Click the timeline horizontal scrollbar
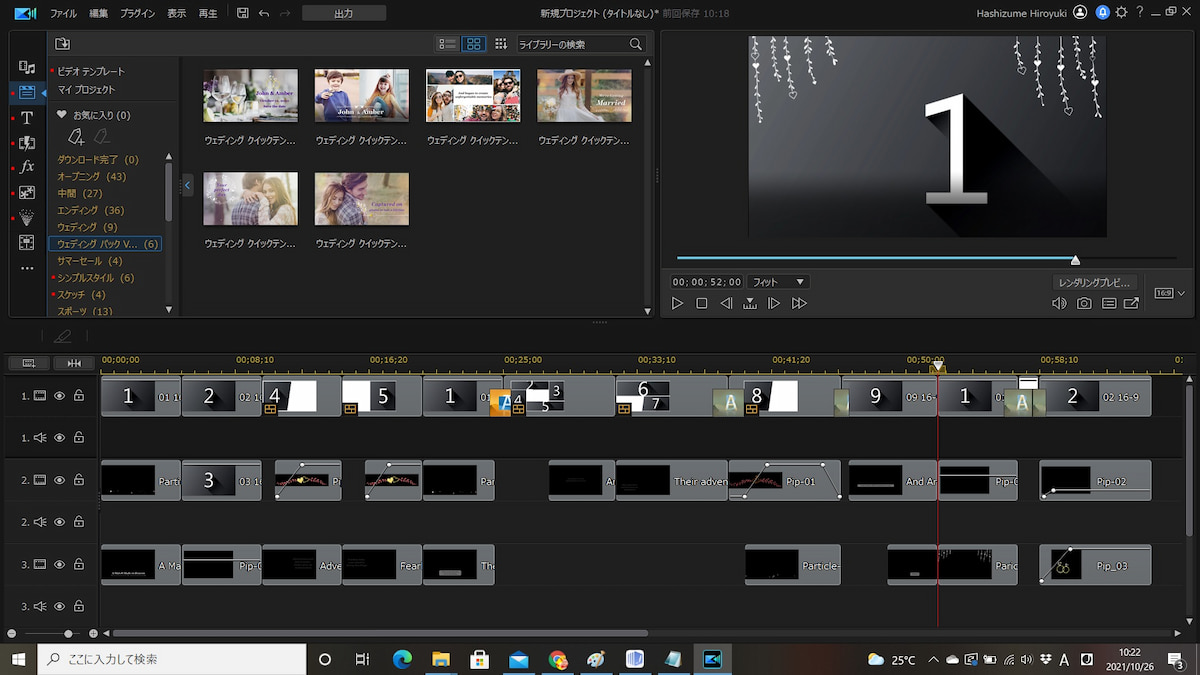Screen dimensions: 1200x675 (380, 633)
